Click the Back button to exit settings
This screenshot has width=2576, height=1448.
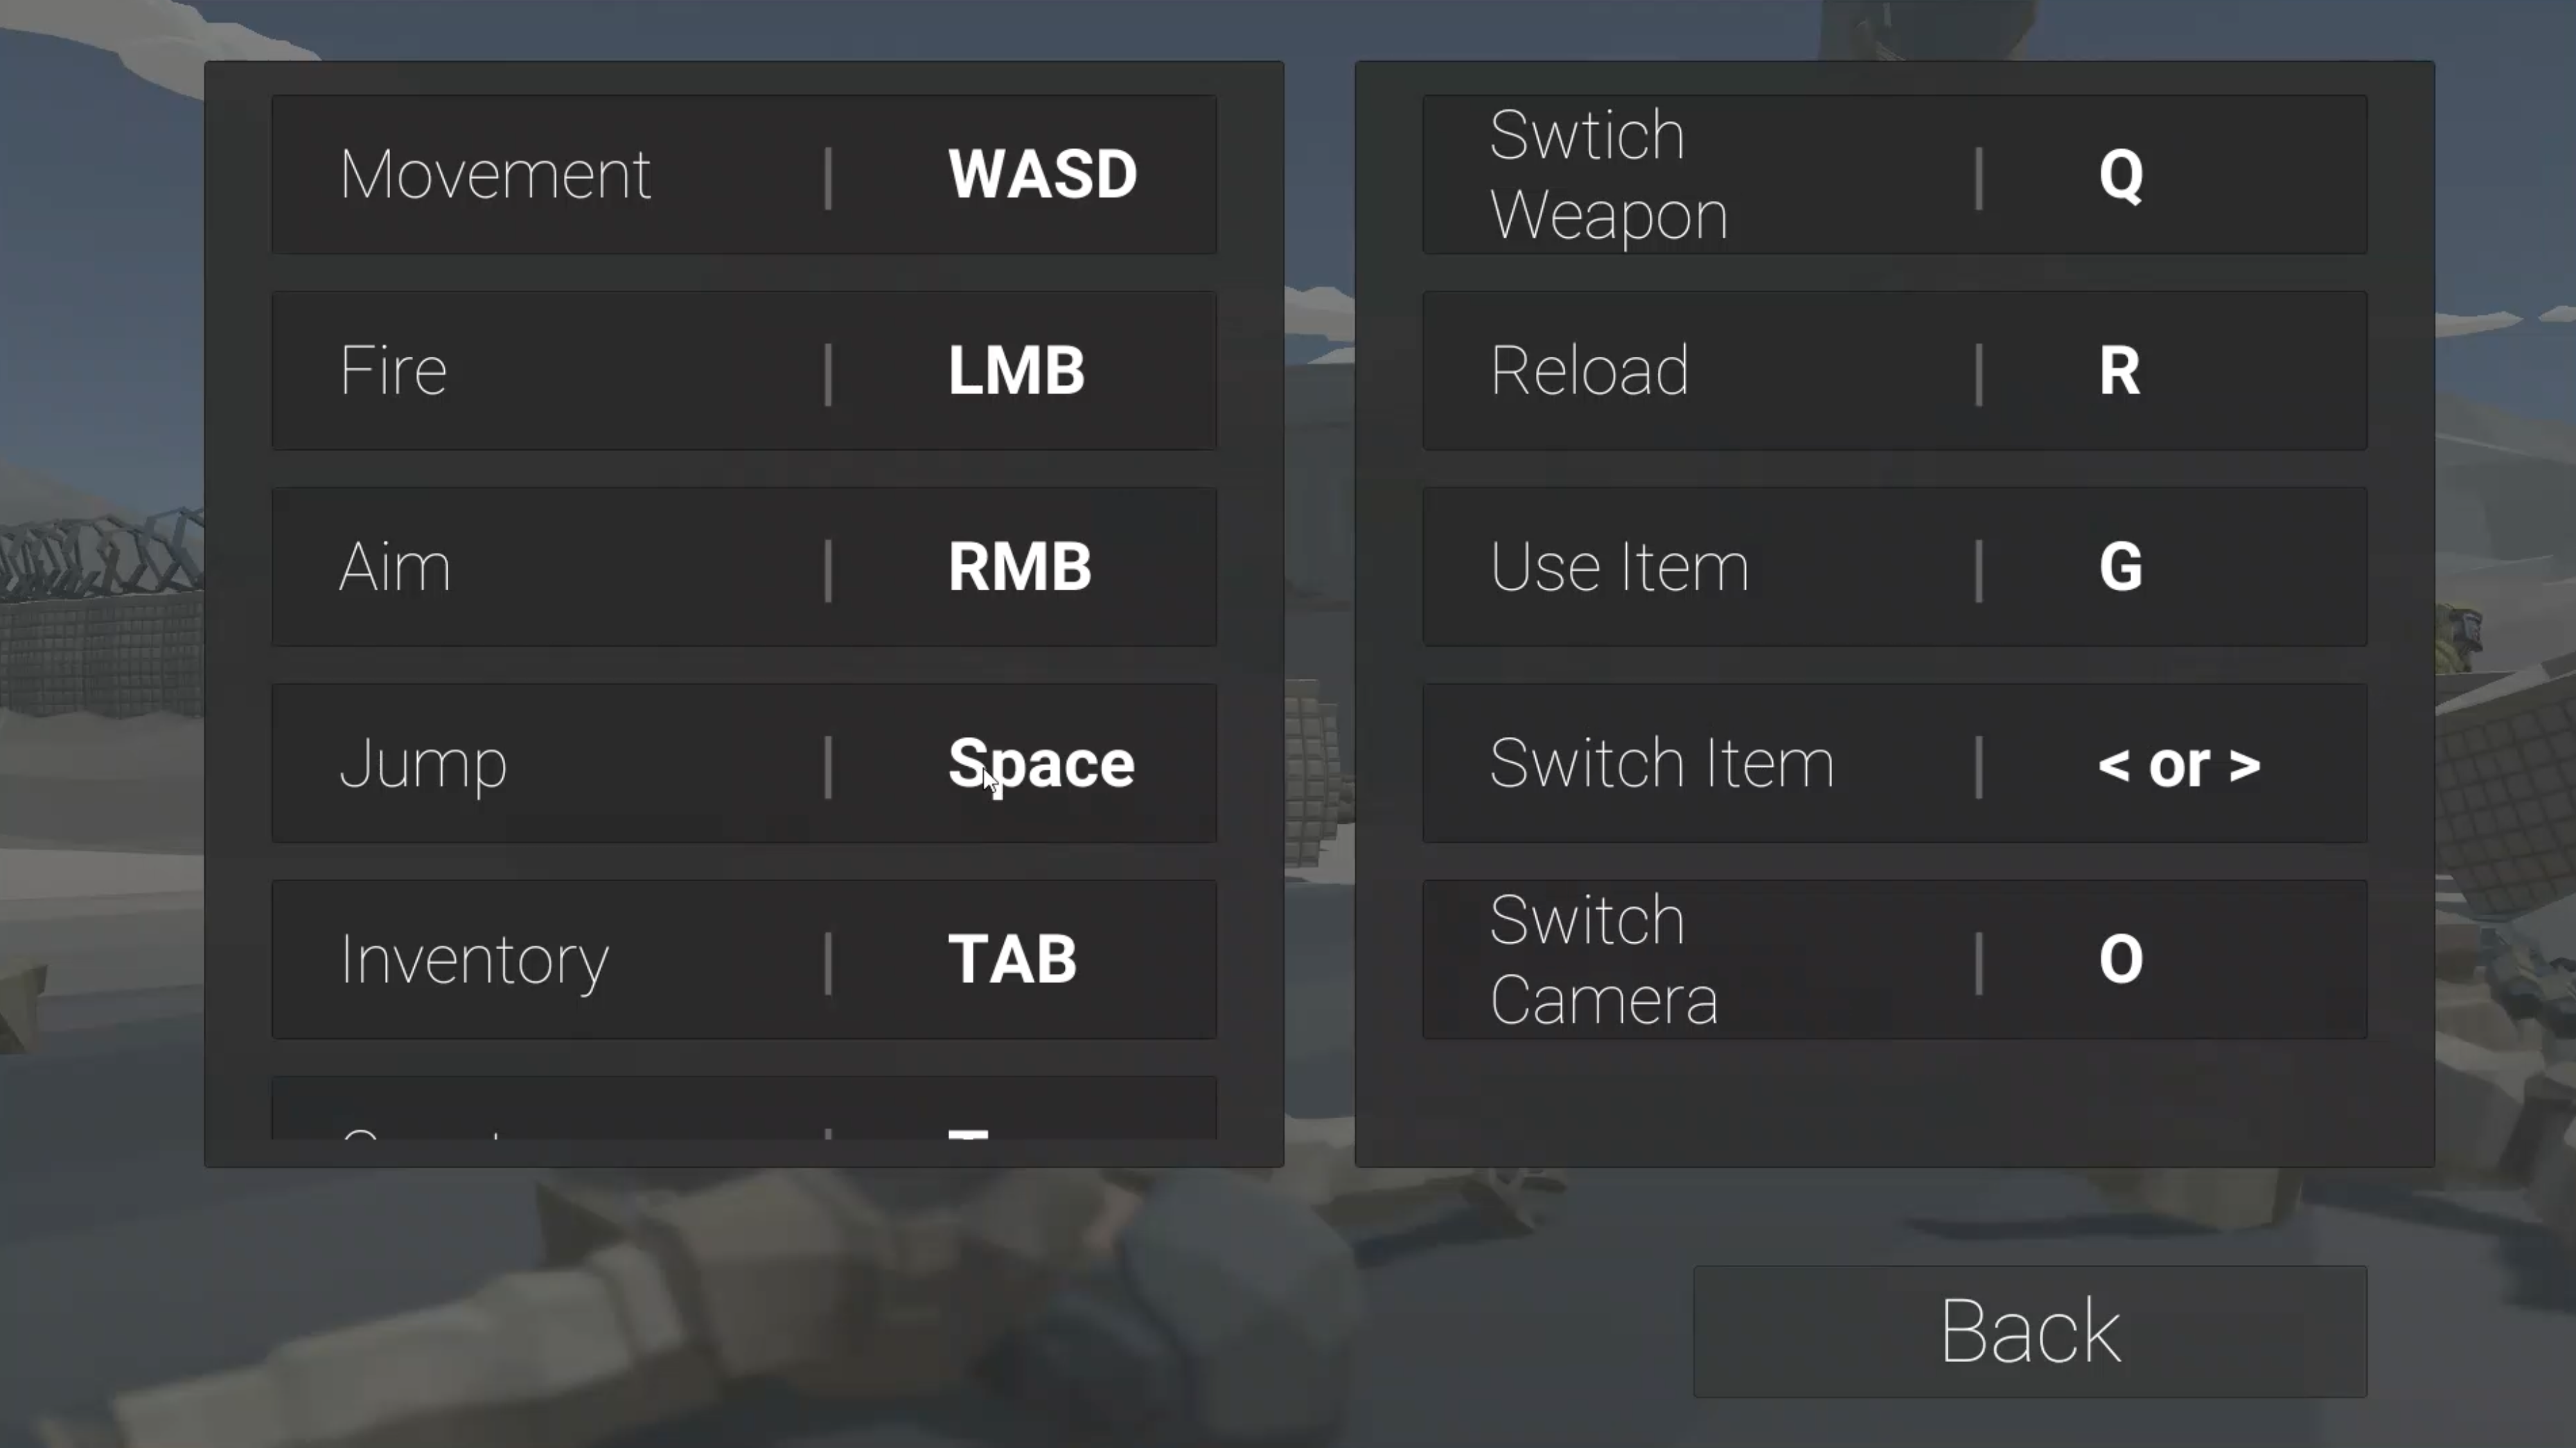(2031, 1330)
